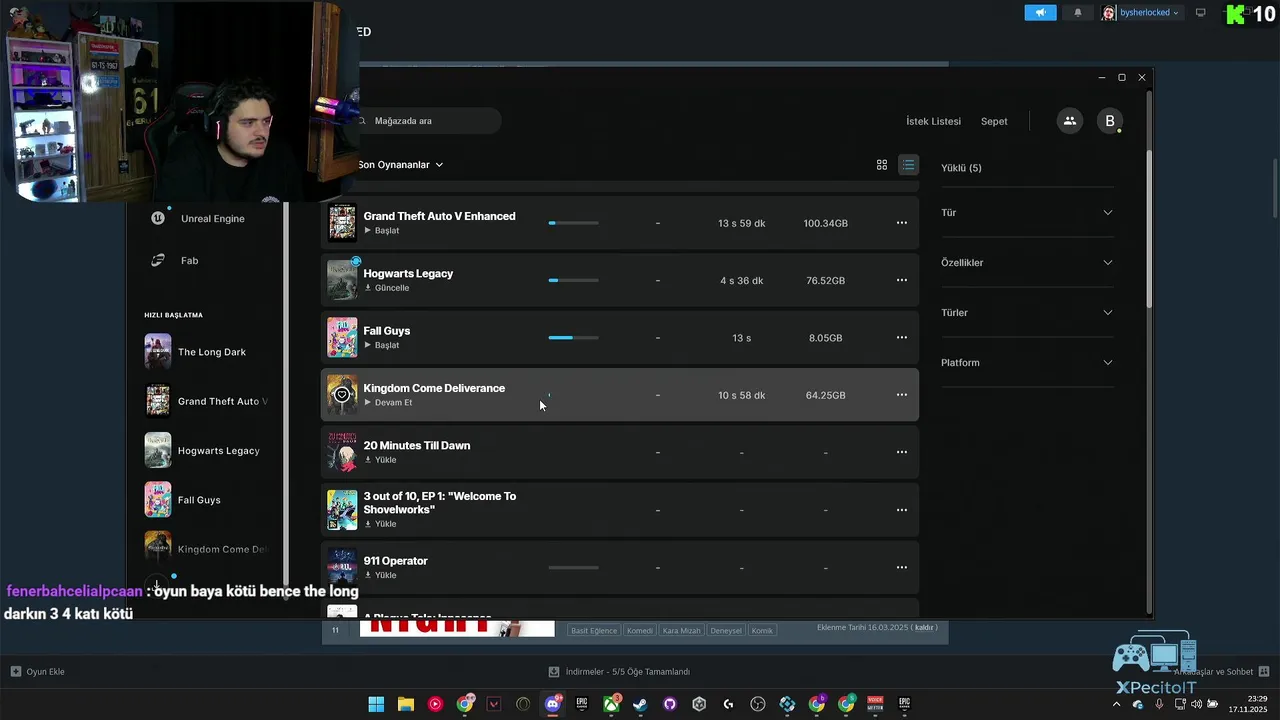Viewport: 1280px width, 720px height.
Task: Open Valorant from the taskbar
Action: tap(494, 704)
